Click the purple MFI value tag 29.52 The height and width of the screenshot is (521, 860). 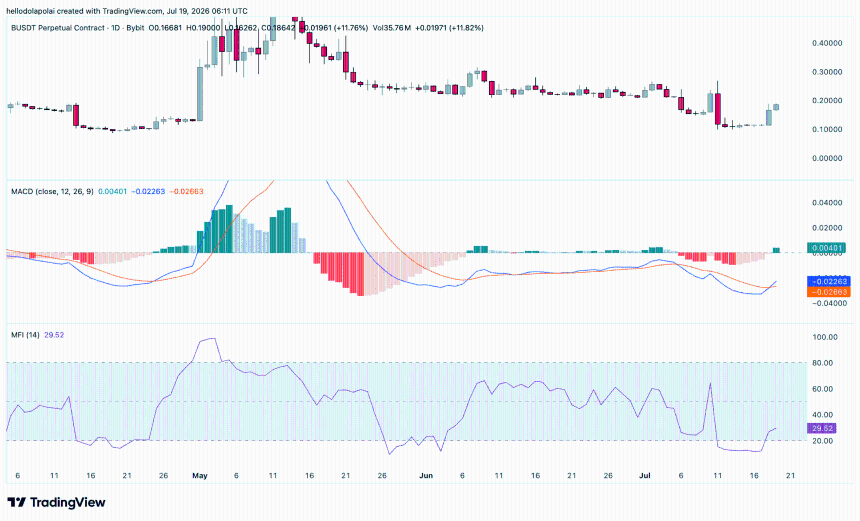(x=822, y=428)
